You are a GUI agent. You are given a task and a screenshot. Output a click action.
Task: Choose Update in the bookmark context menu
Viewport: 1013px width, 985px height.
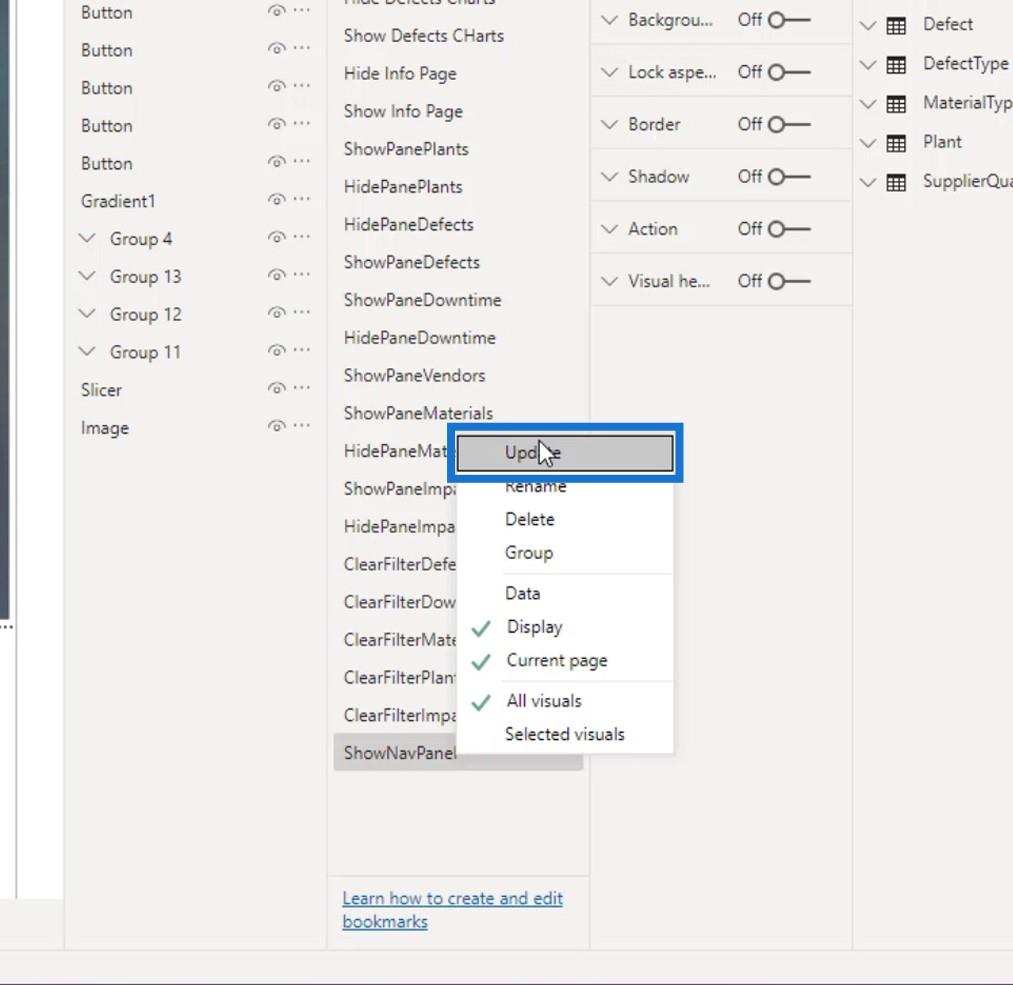point(565,453)
